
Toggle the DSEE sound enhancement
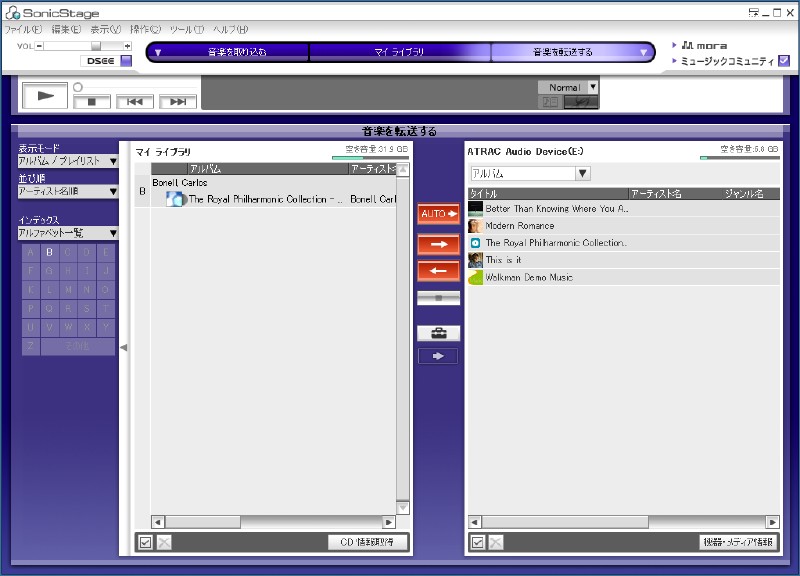pyautogui.click(x=126, y=61)
